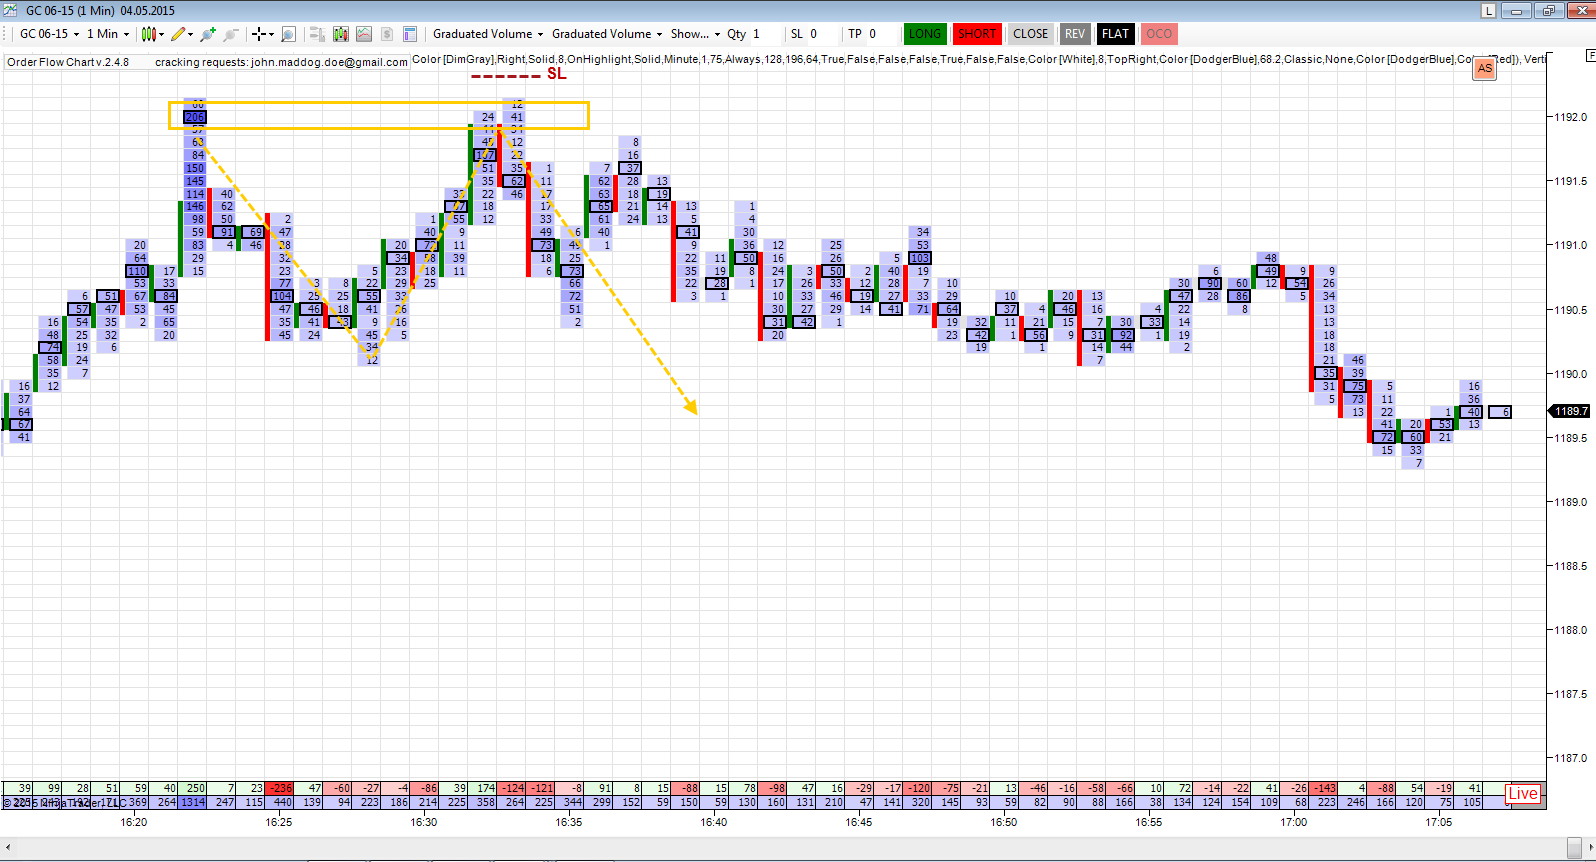Select the candlestick chart style icon

(148, 34)
